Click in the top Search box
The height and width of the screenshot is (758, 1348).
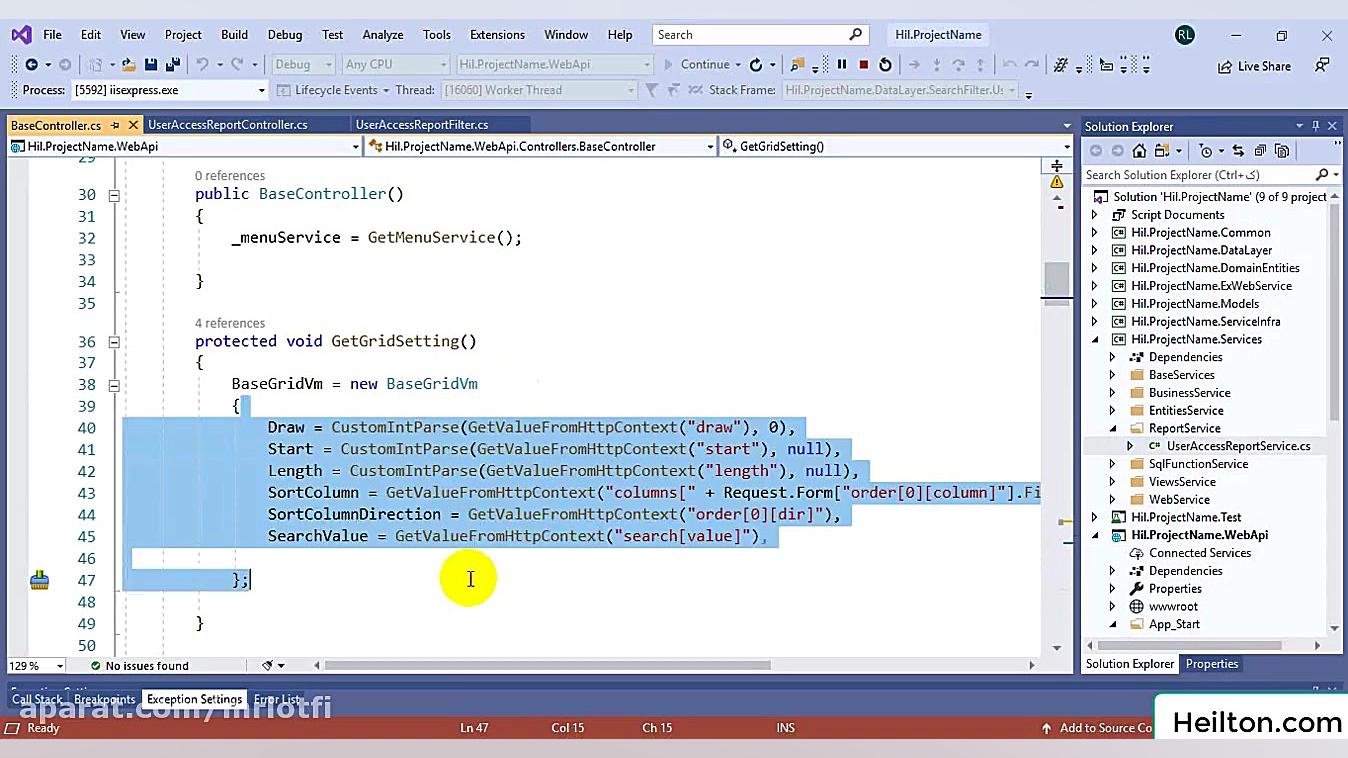coord(760,35)
